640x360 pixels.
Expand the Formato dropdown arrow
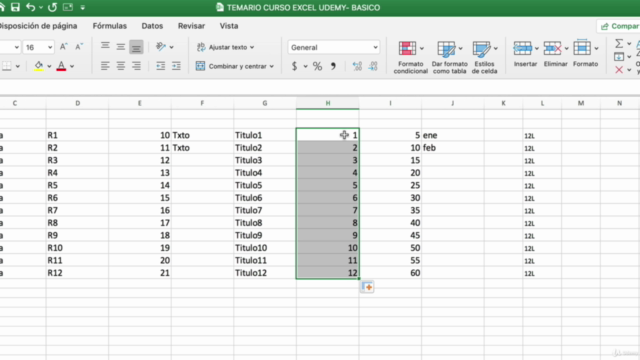tap(596, 49)
